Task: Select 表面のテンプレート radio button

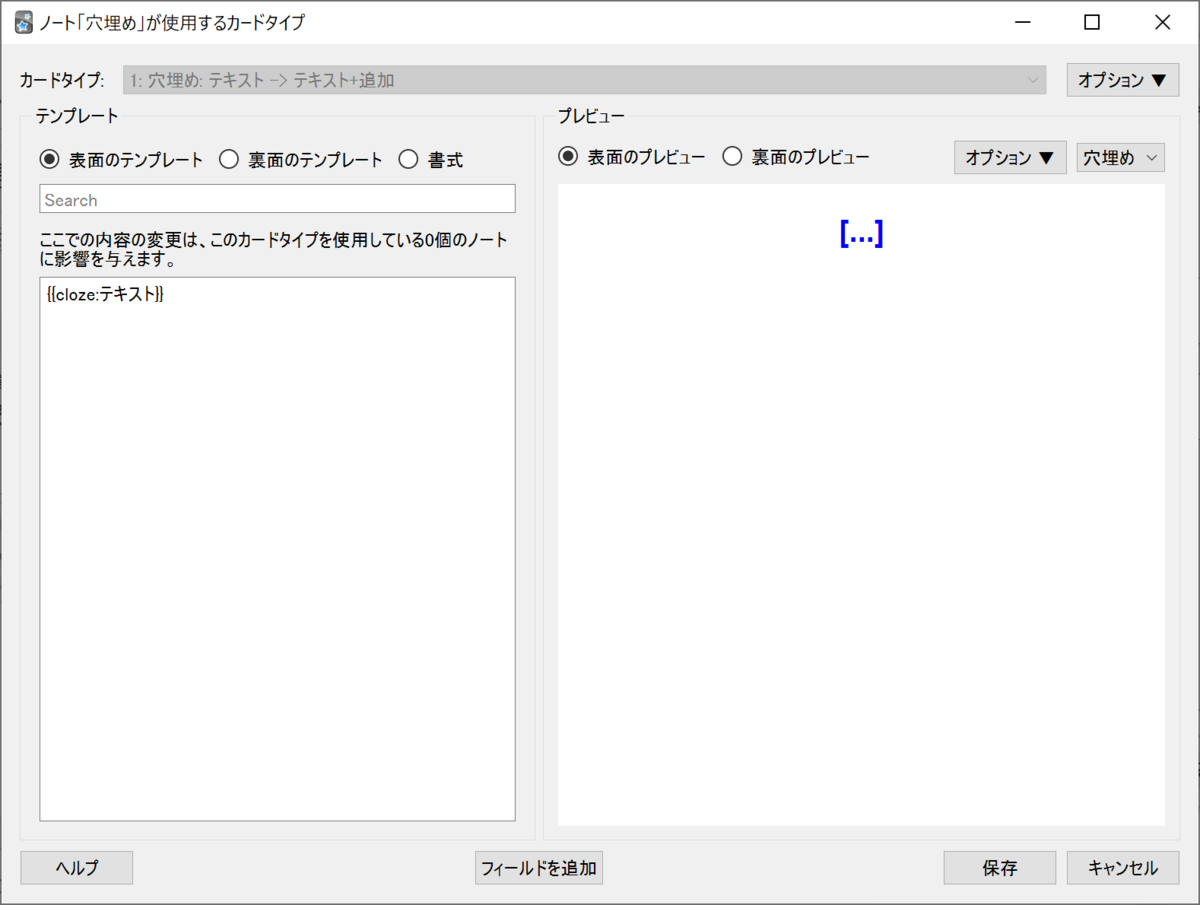Action: [121, 159]
